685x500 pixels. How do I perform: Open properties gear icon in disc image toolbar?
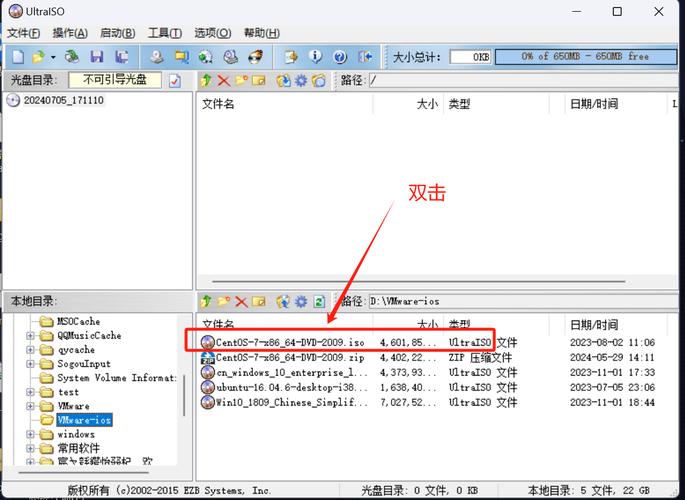click(301, 80)
